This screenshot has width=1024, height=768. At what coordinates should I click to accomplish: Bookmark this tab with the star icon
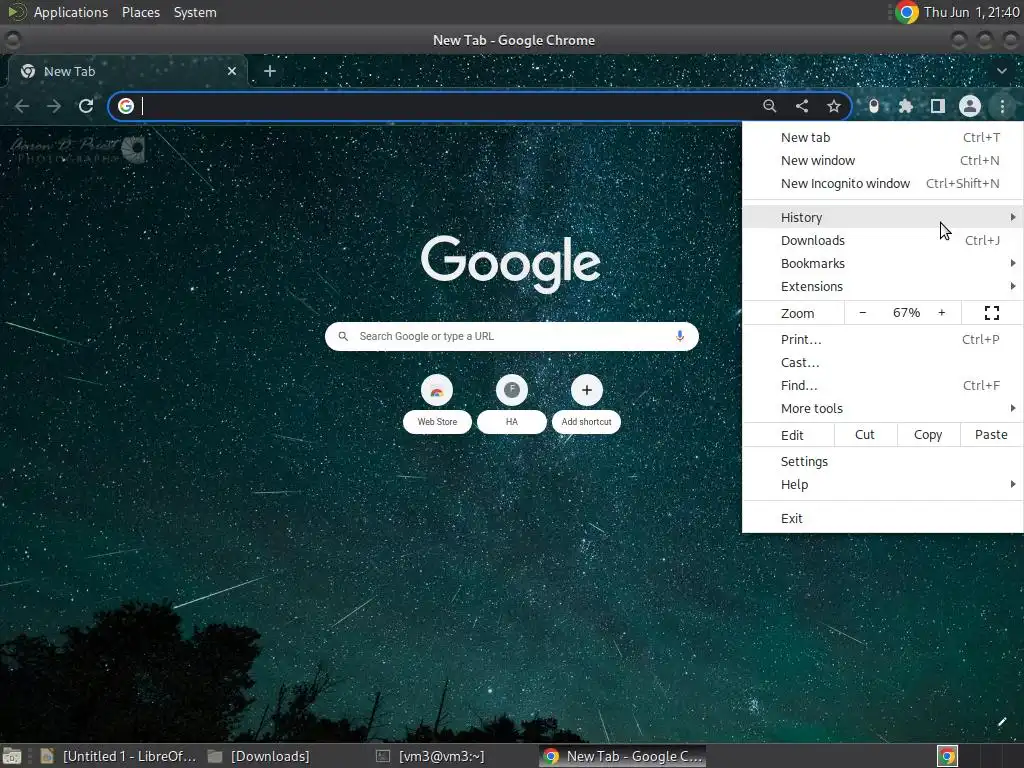coord(834,106)
